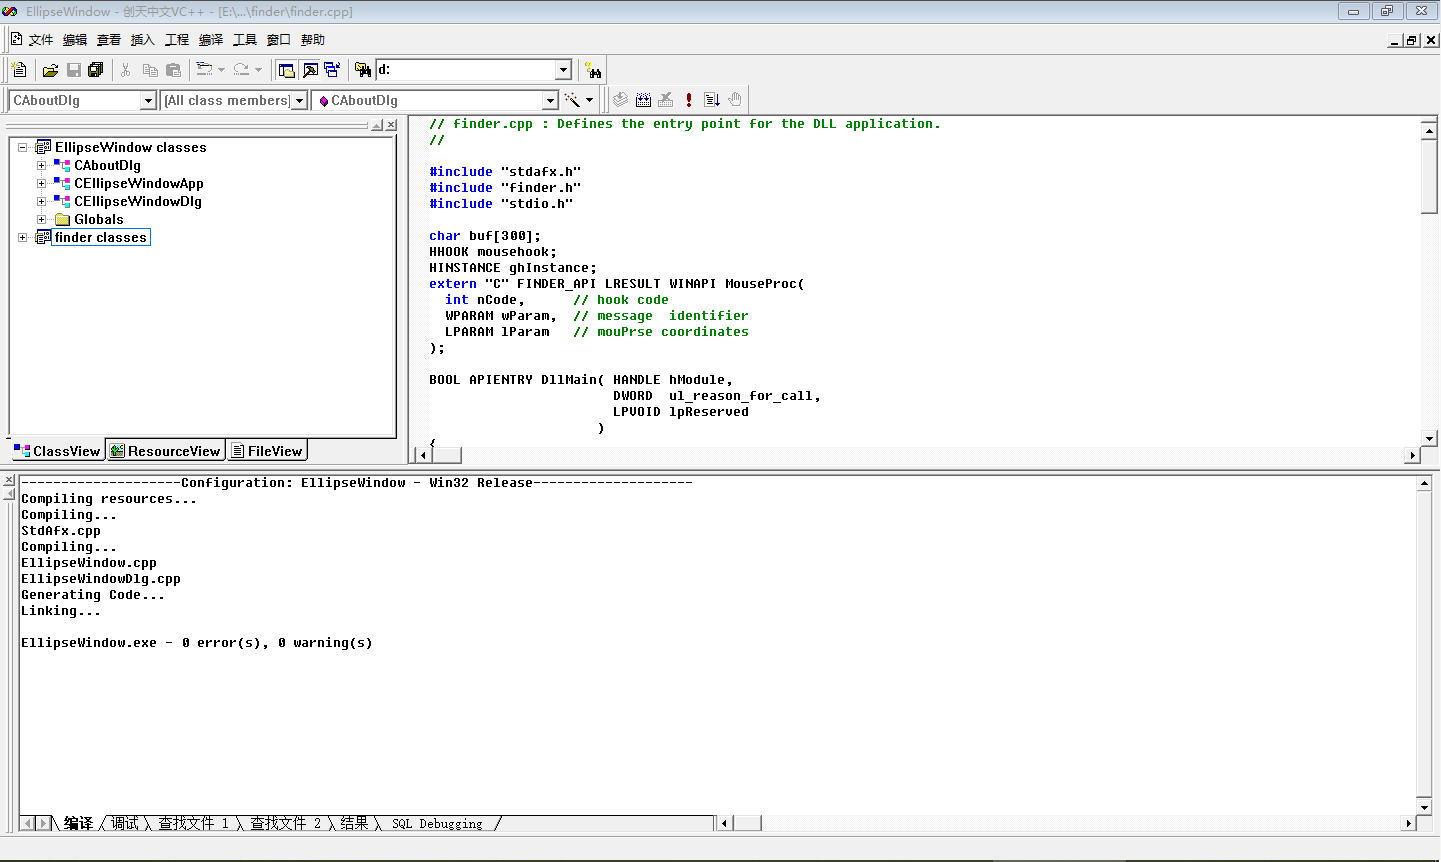Click the Search help binoculars icon

point(594,70)
